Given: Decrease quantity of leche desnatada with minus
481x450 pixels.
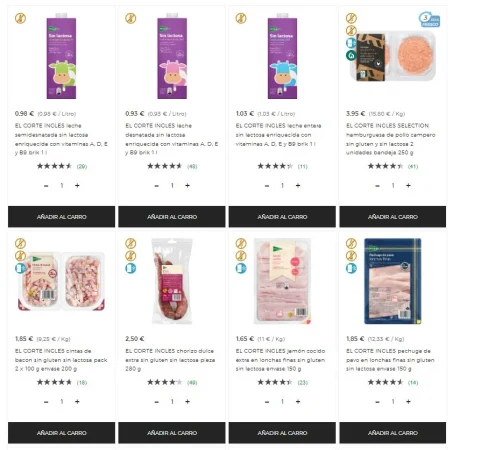Looking at the screenshot, I should (x=157, y=186).
